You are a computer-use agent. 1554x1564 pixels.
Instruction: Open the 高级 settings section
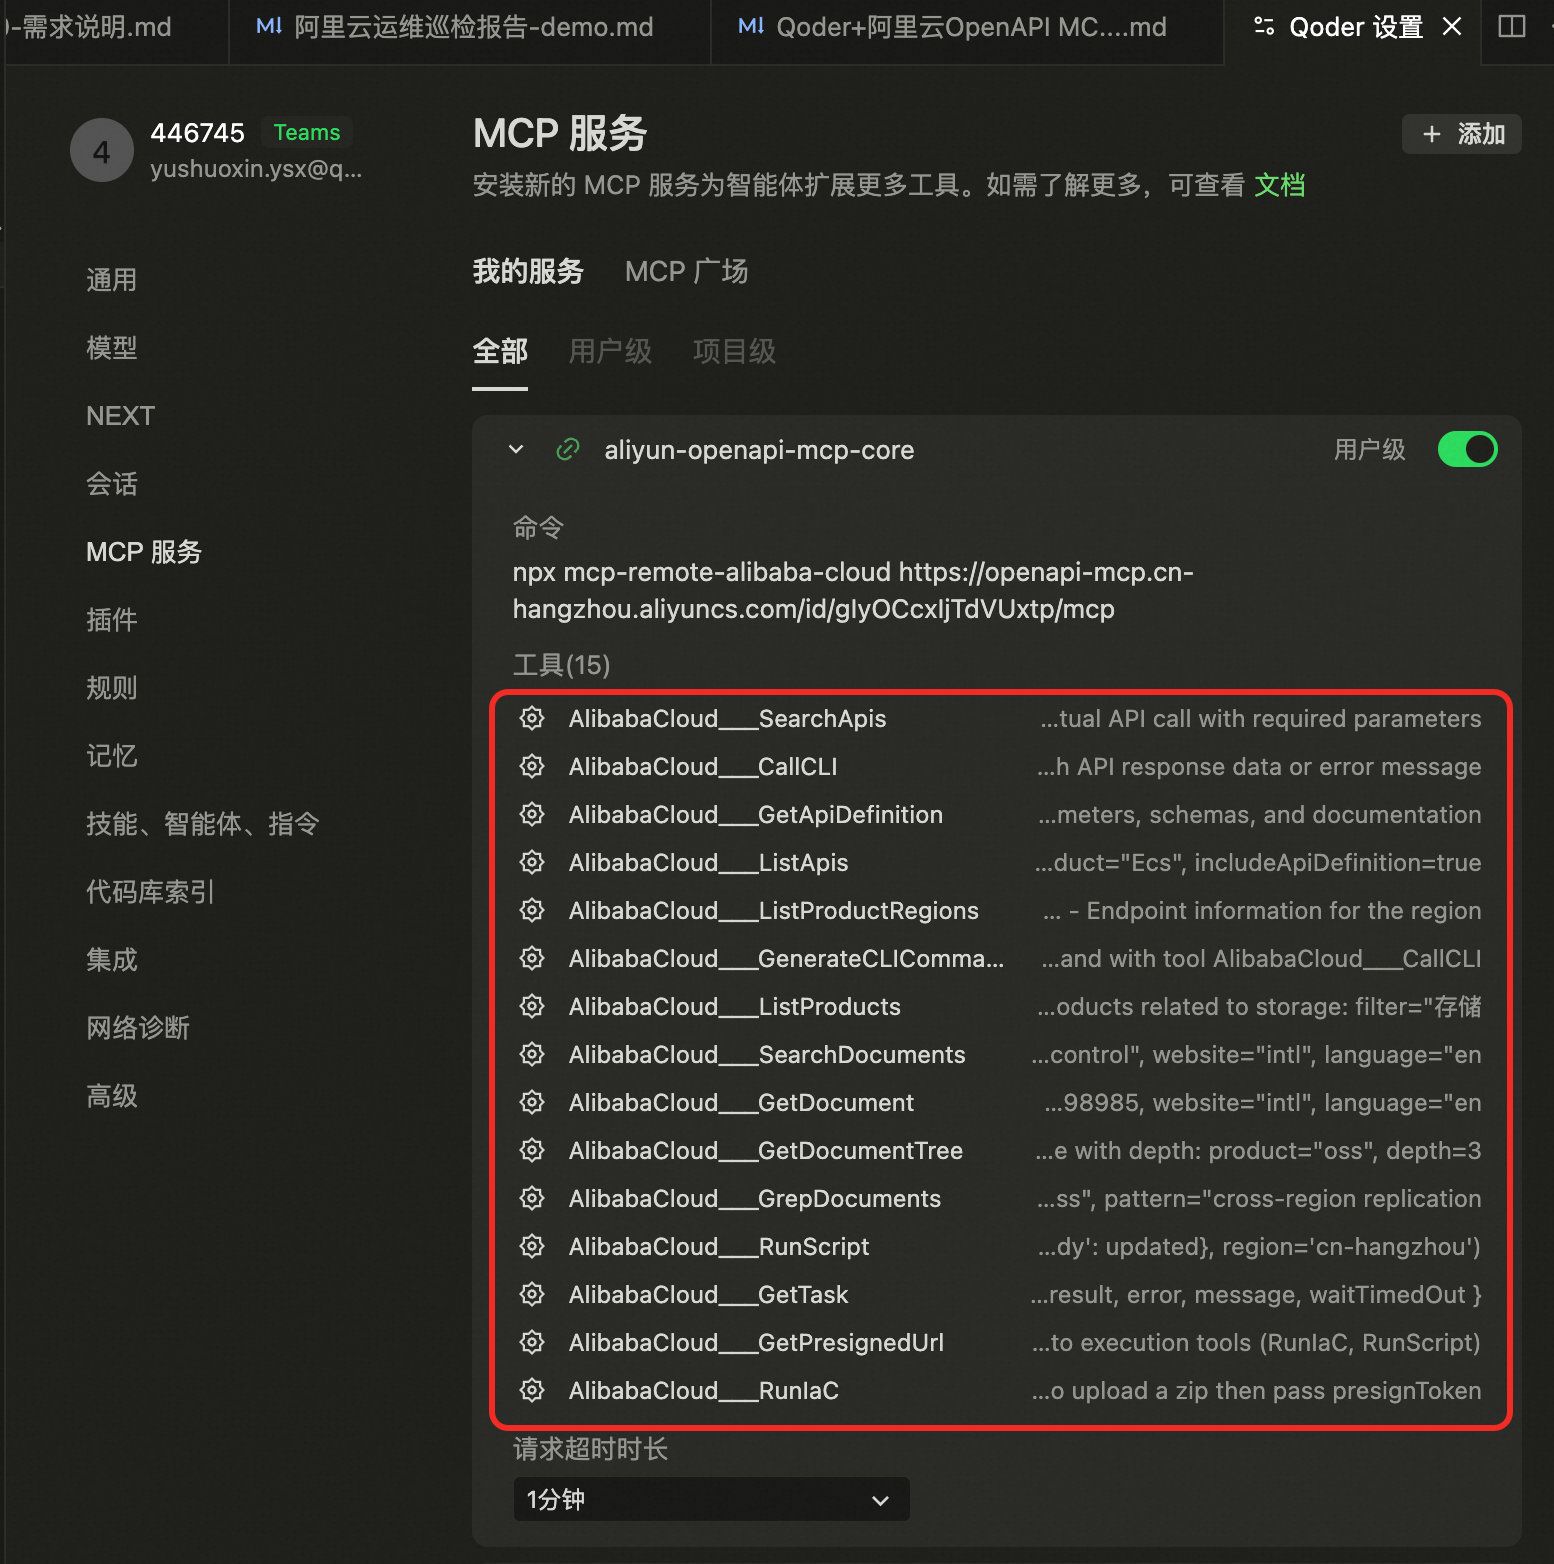pyautogui.click(x=111, y=1096)
